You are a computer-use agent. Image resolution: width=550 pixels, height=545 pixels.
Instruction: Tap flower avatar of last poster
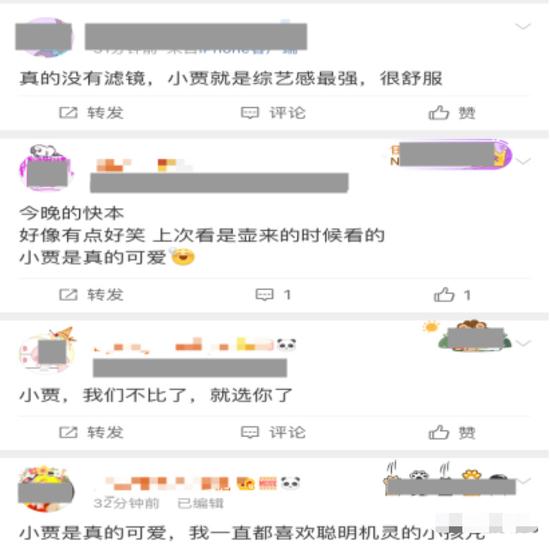tap(46, 489)
